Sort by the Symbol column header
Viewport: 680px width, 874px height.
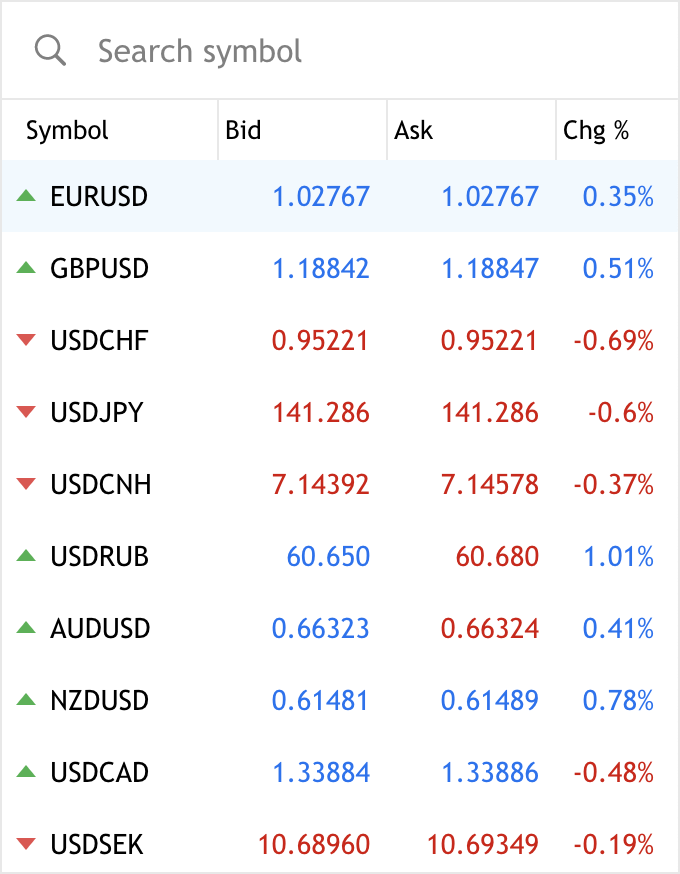[68, 131]
